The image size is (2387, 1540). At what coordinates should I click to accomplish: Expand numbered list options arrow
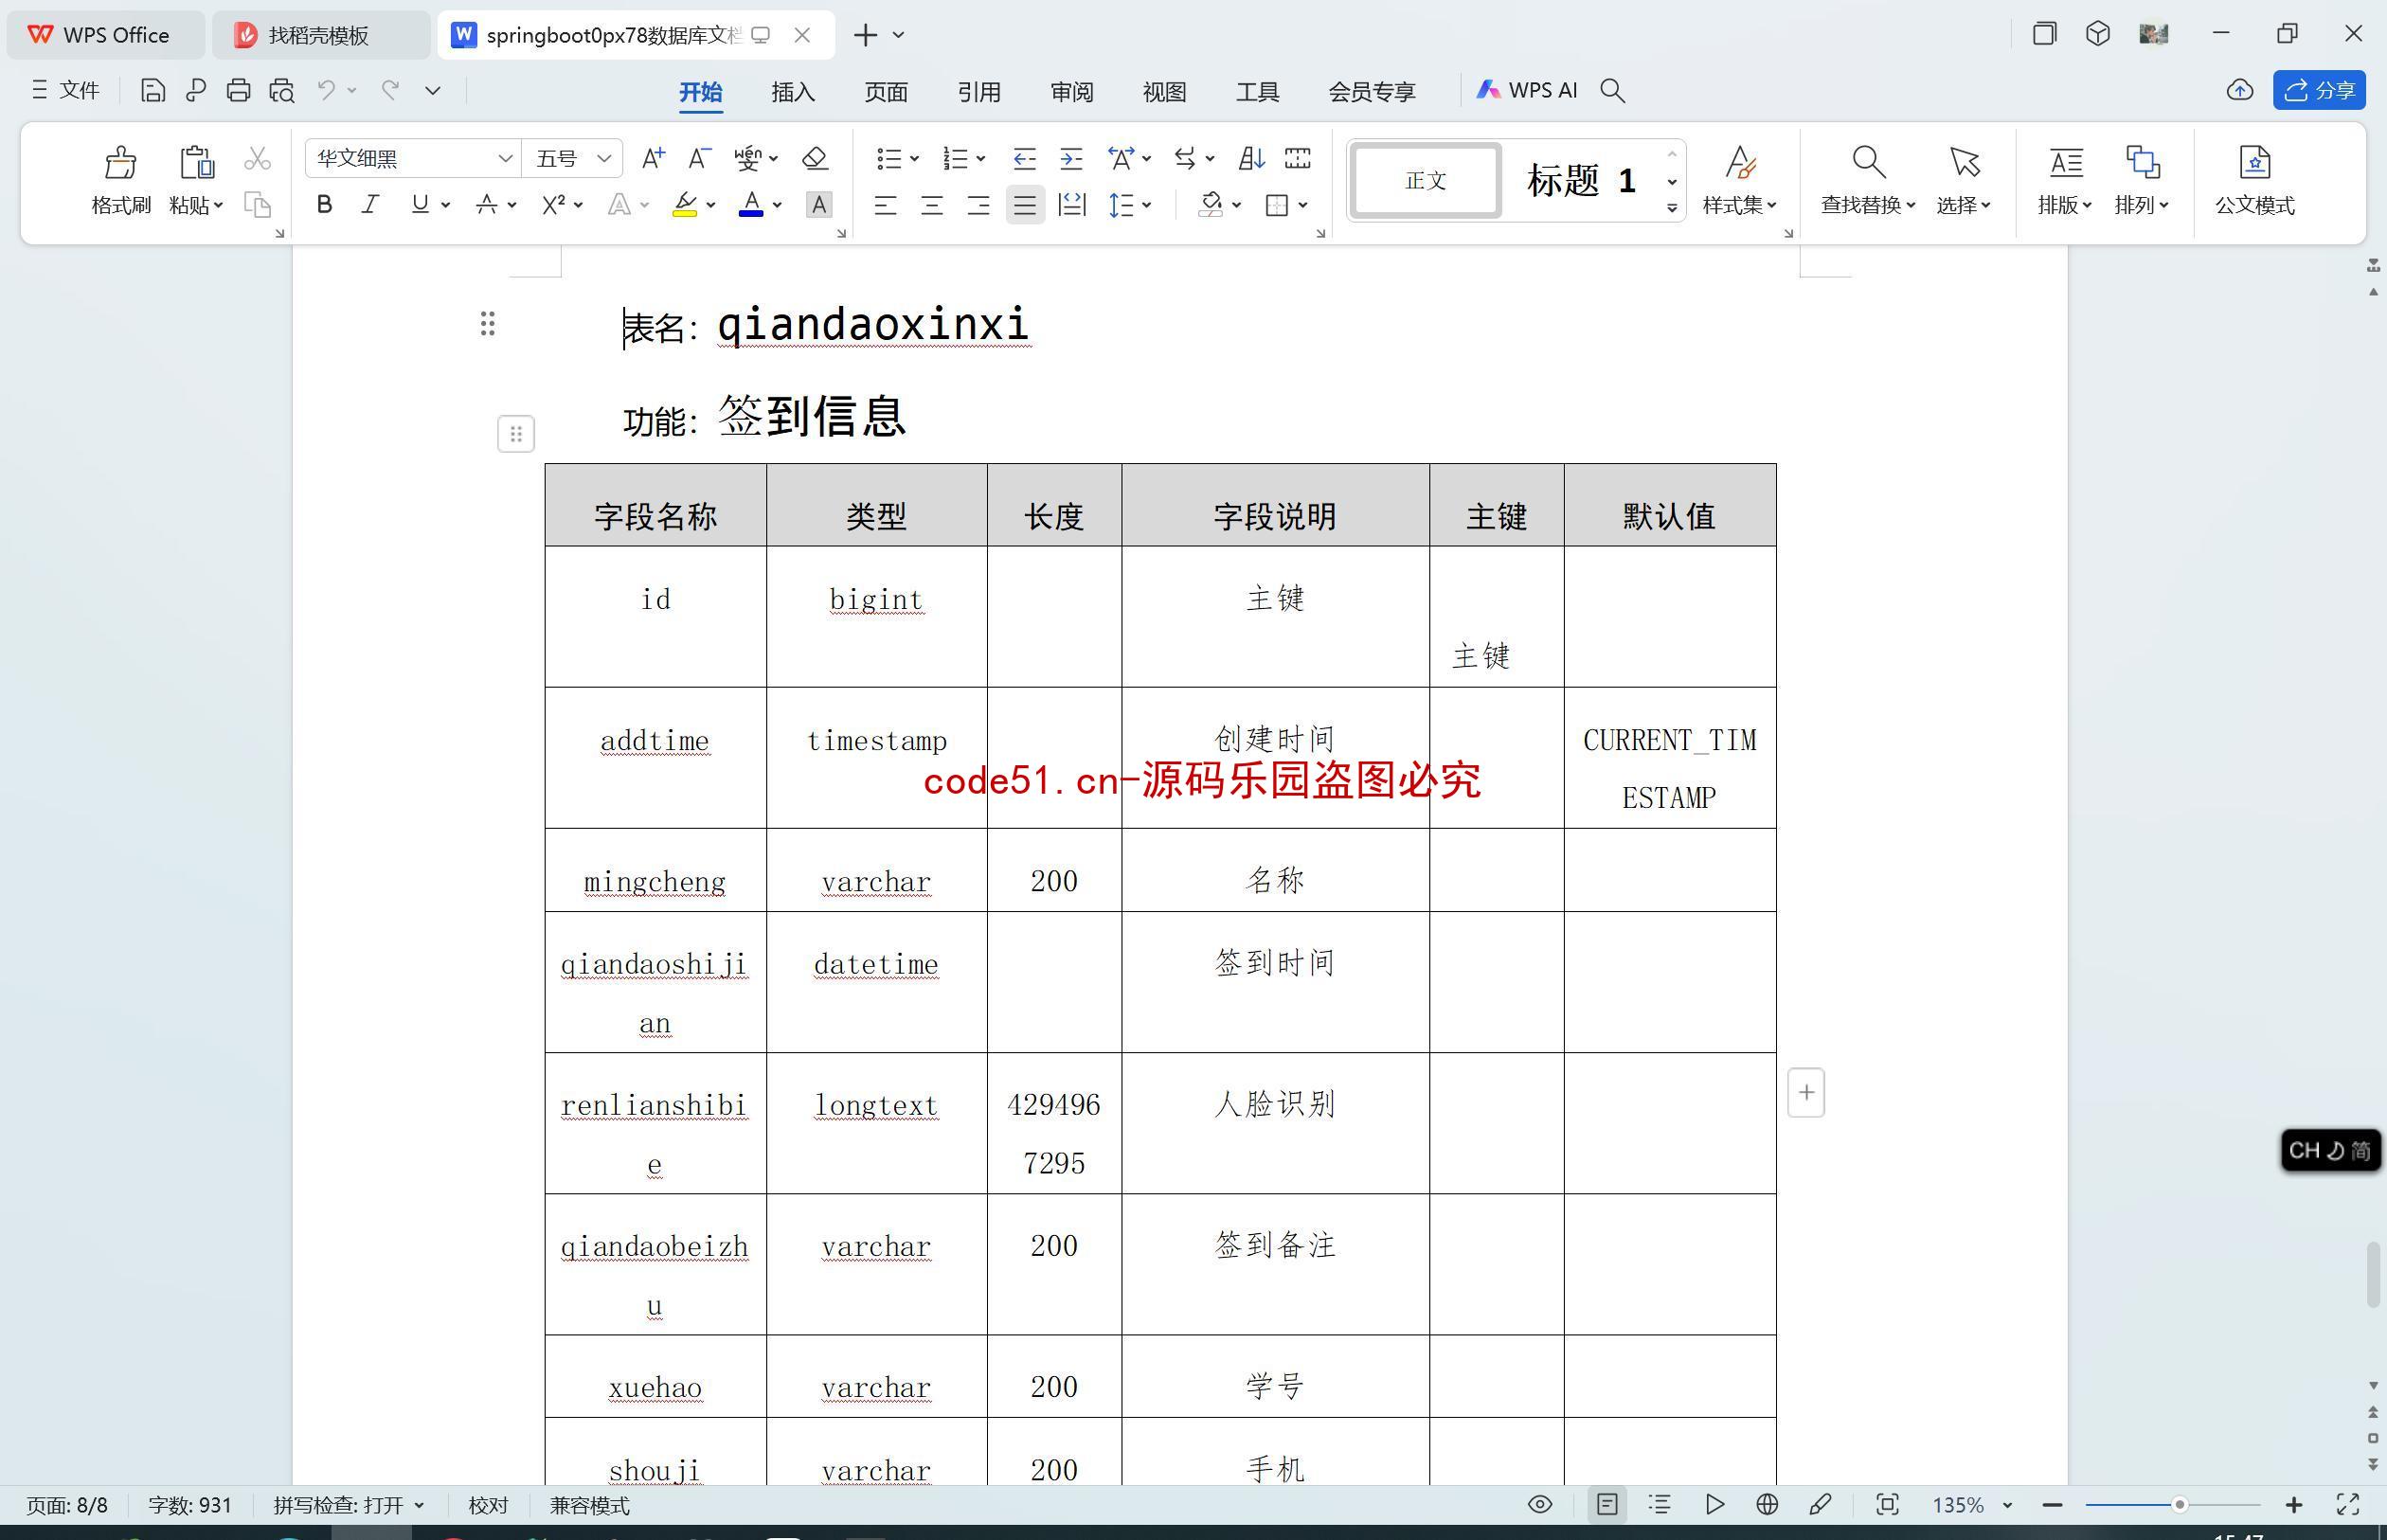click(981, 158)
